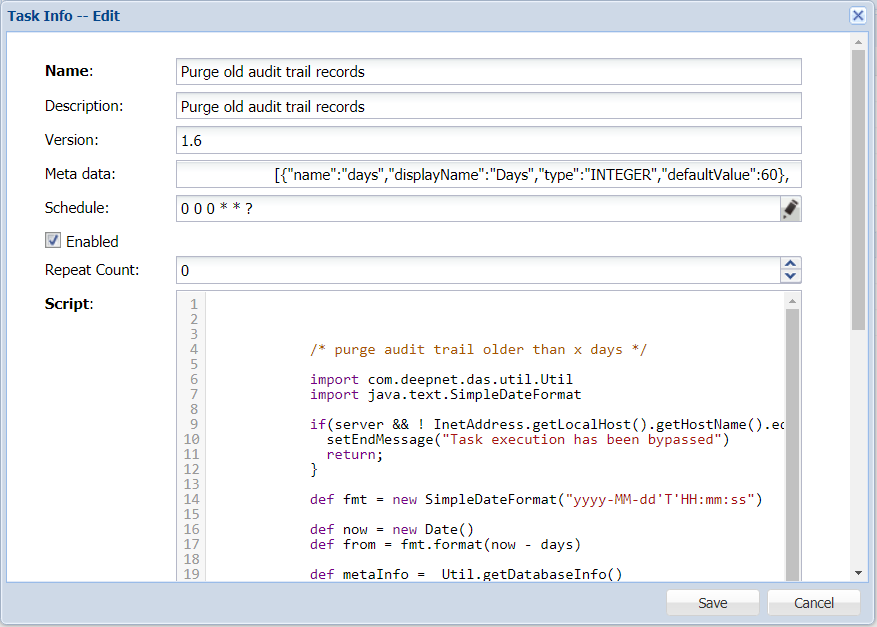This screenshot has height=627, width=877.
Task: Click dialog scroll down arrow
Action: pyautogui.click(x=858, y=572)
